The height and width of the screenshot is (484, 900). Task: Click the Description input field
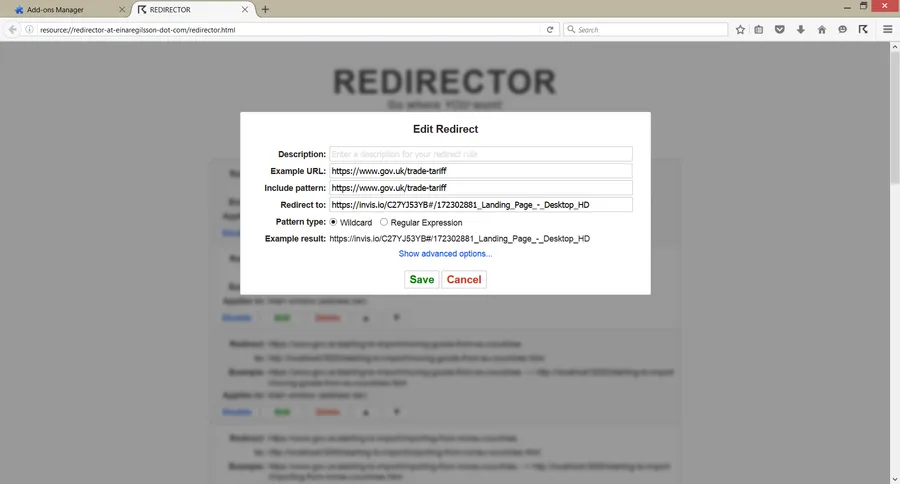click(x=481, y=154)
